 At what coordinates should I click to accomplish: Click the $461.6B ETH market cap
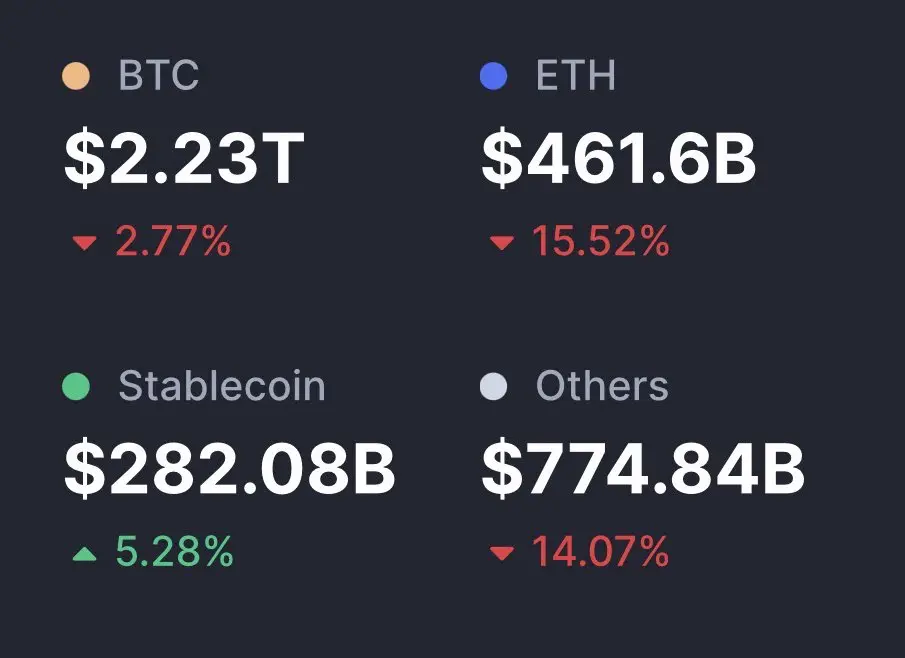click(x=619, y=160)
